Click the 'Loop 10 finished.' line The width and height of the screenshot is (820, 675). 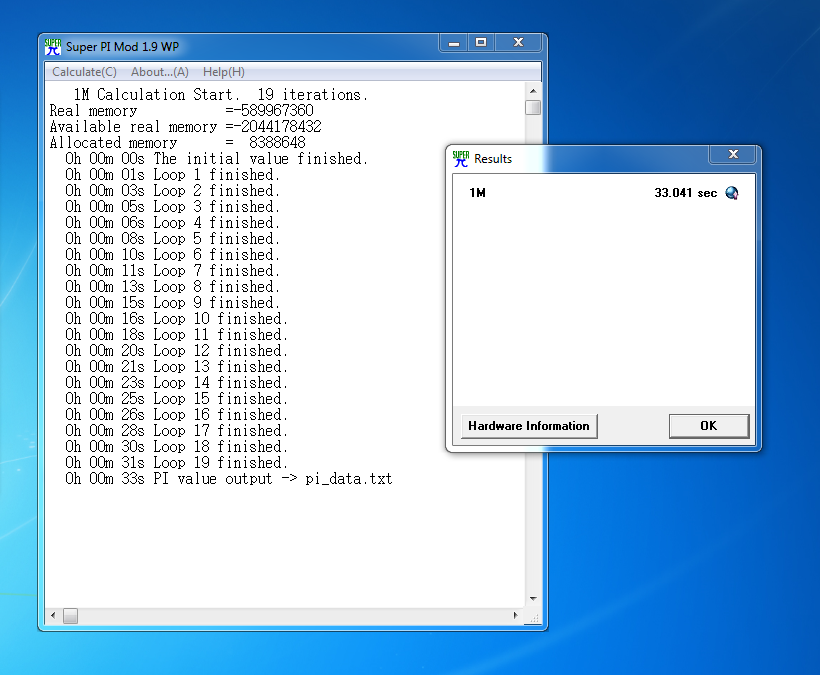pos(176,318)
